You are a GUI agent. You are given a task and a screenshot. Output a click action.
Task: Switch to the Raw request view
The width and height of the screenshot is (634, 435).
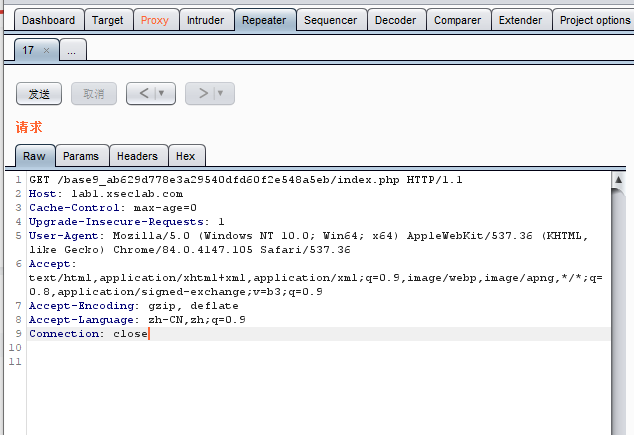[35, 156]
